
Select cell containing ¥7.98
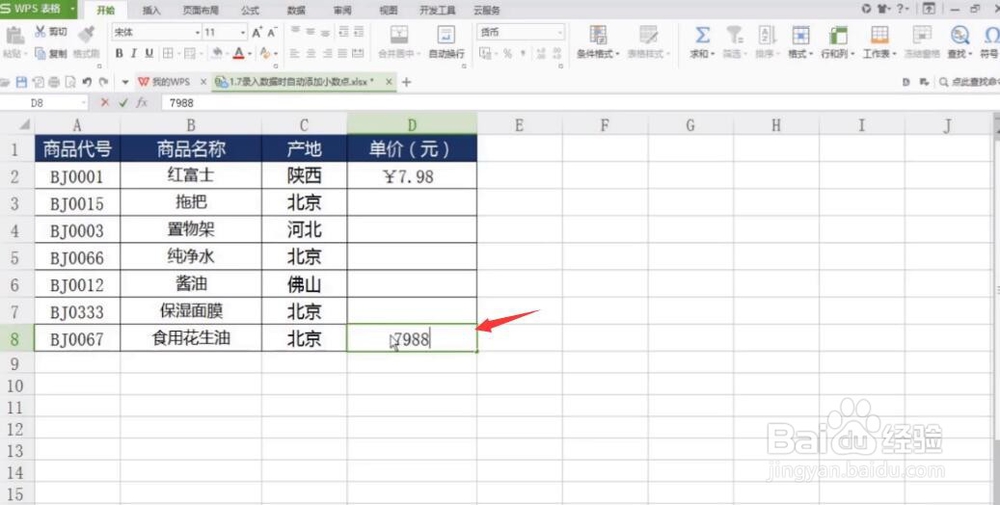coord(412,176)
